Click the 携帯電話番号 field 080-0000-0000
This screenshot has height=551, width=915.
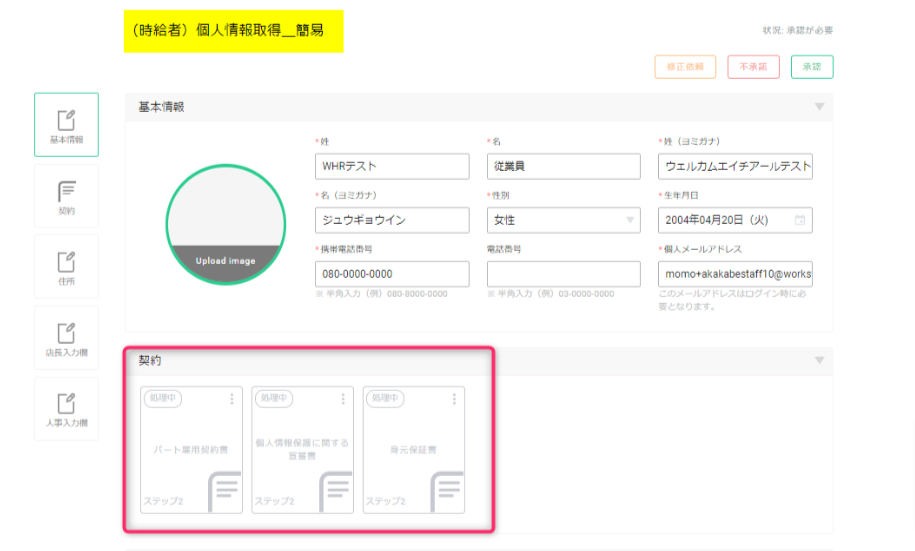coord(392,274)
